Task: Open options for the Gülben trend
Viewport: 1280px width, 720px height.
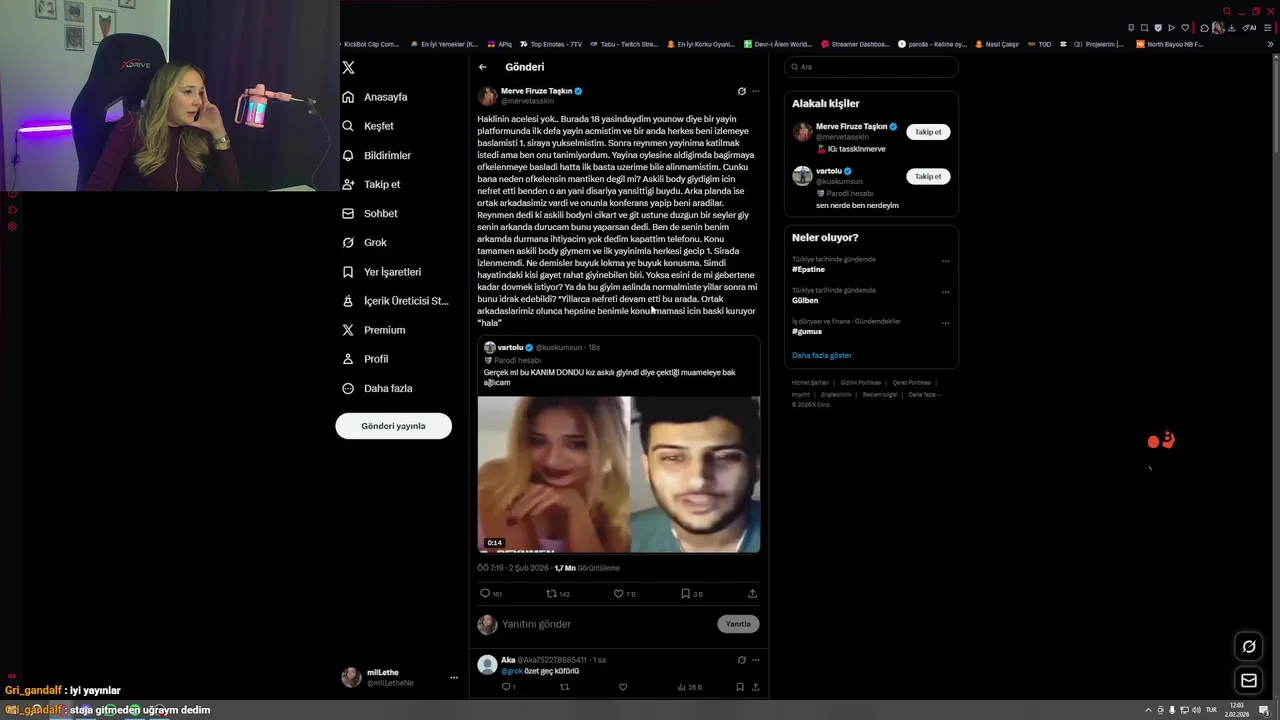Action: point(945,292)
